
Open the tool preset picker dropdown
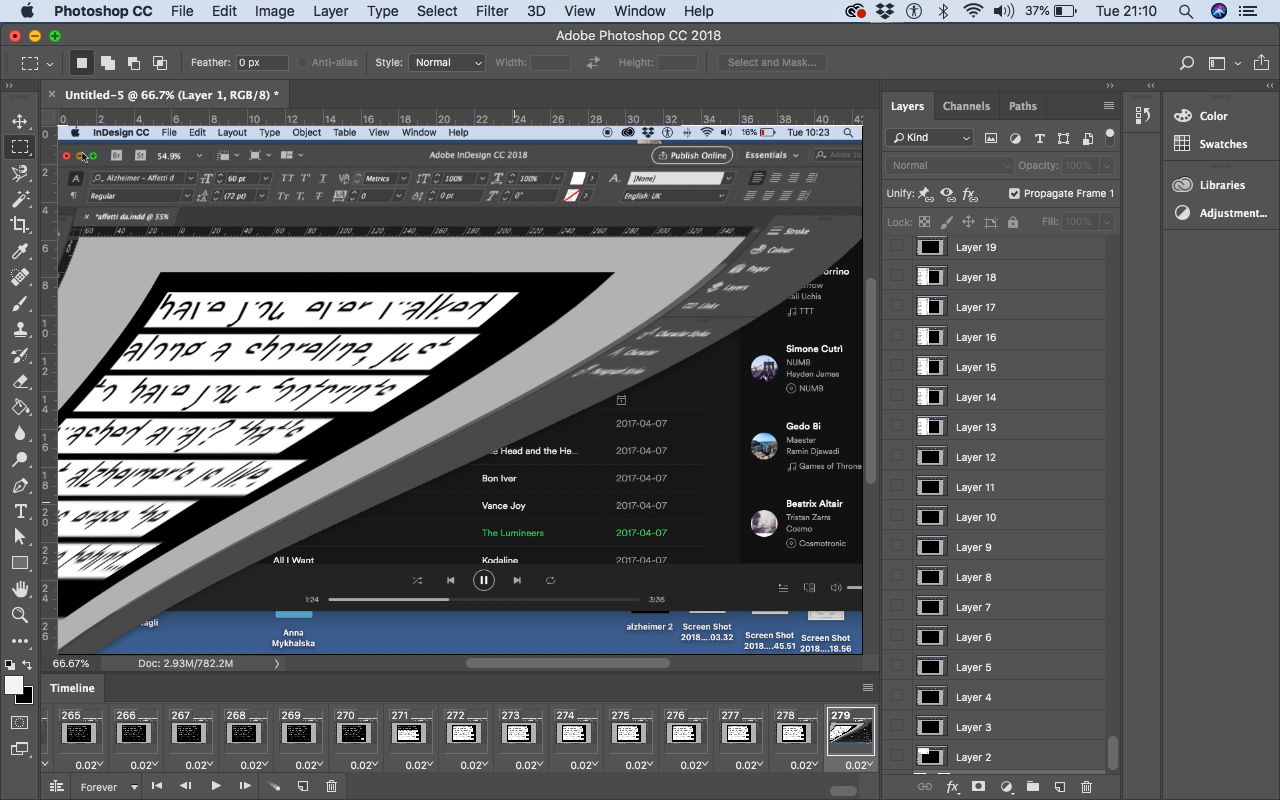(37, 62)
